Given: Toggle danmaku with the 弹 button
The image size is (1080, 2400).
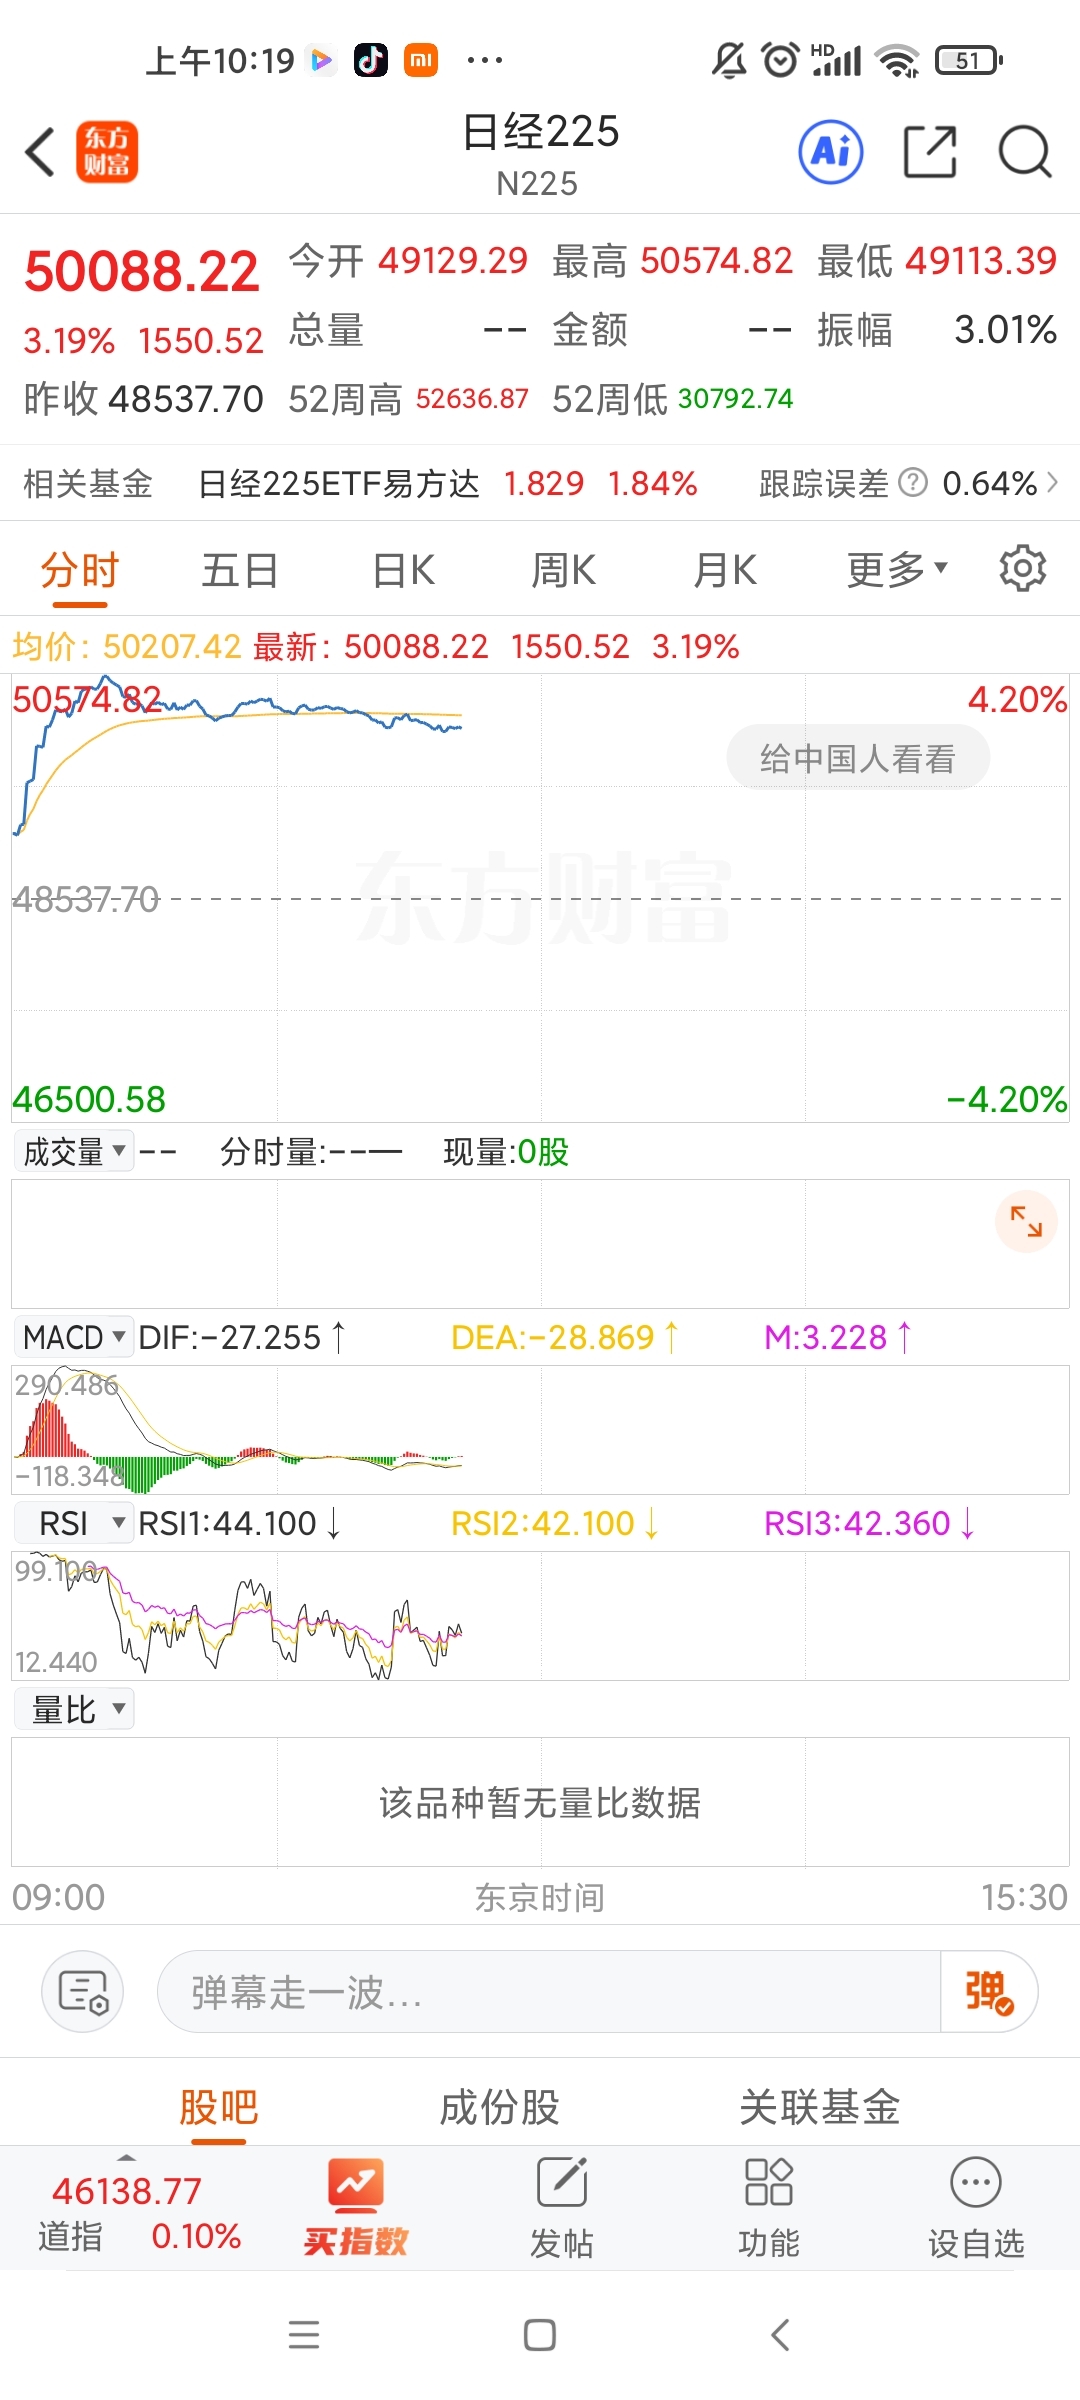Looking at the screenshot, I should coord(988,1991).
